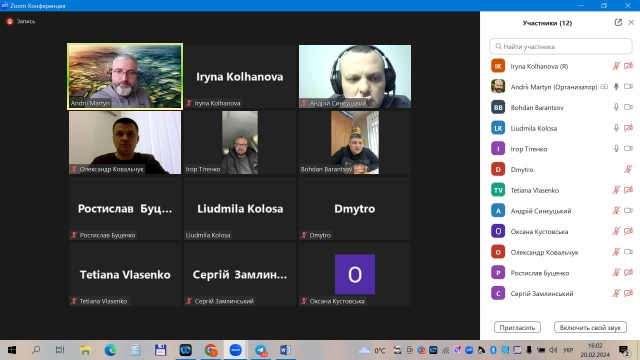
Task: Select Оксана Кустовська tile with purple O
Action: [x=355, y=275]
